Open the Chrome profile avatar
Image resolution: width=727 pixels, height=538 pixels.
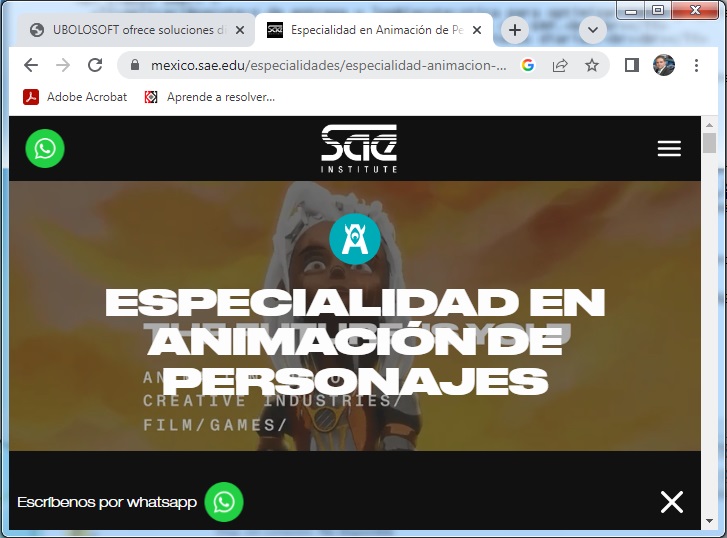(663, 65)
